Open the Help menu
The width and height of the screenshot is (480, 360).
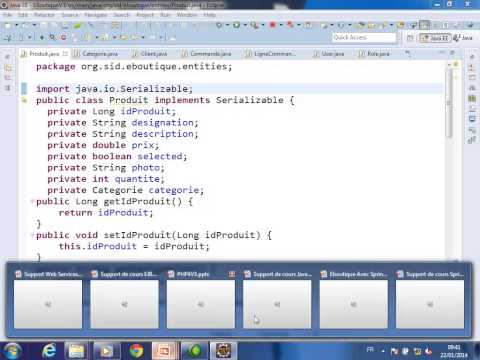coord(210,15)
